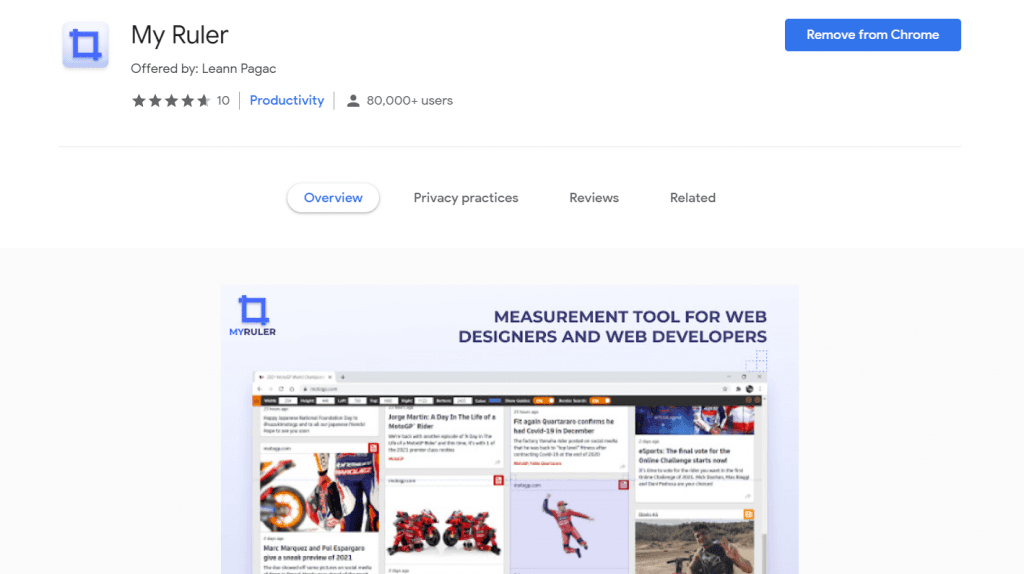Switch to the Privacy practices tab
Screen dimensions: 1024x574
[466, 198]
